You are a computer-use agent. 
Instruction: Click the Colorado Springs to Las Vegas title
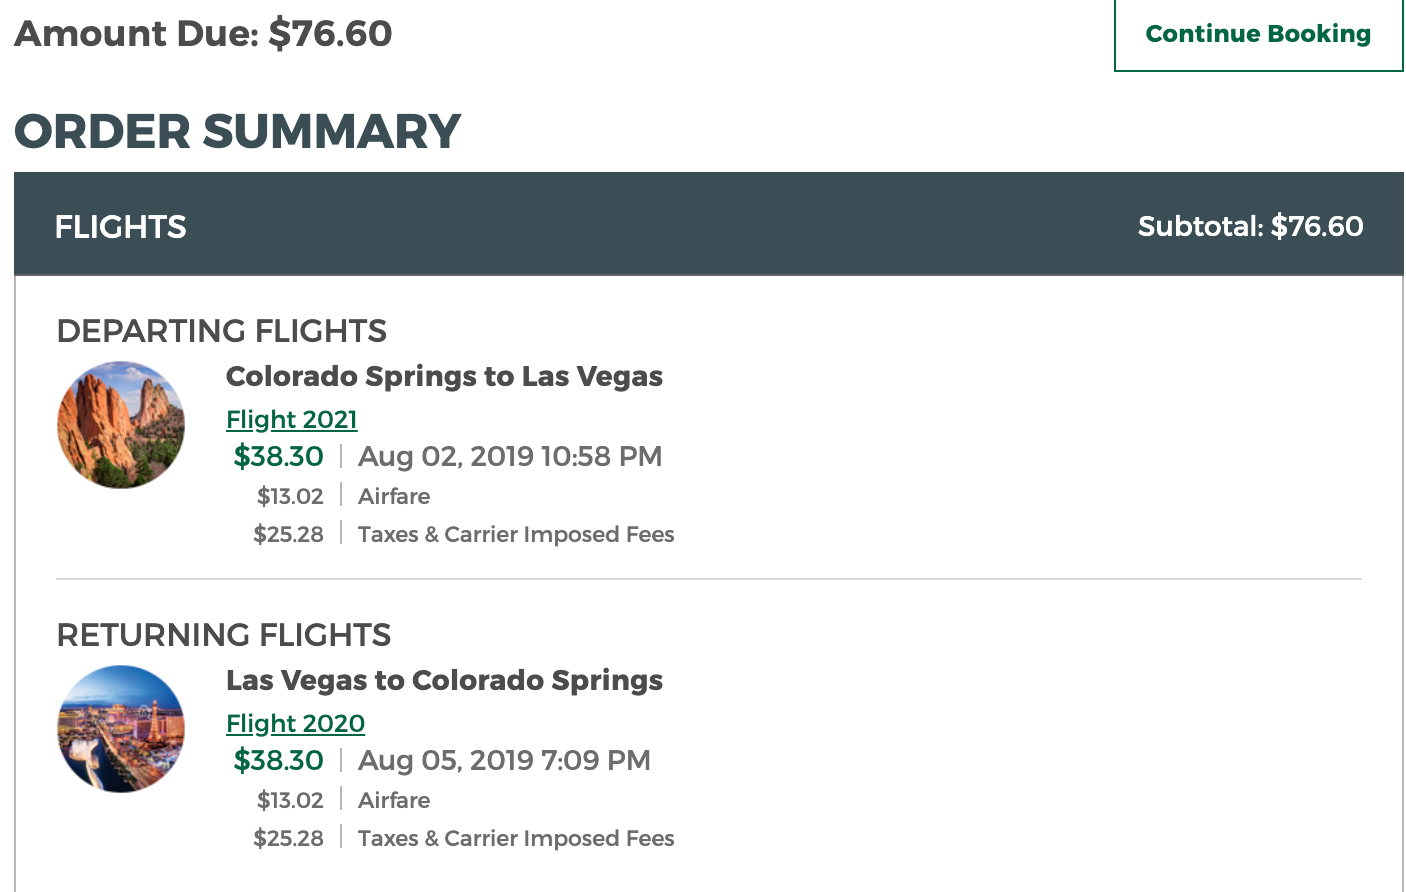(444, 377)
